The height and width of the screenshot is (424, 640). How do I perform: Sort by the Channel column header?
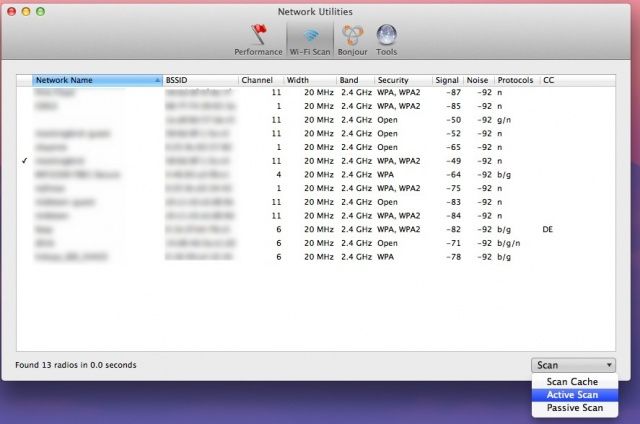[260, 79]
